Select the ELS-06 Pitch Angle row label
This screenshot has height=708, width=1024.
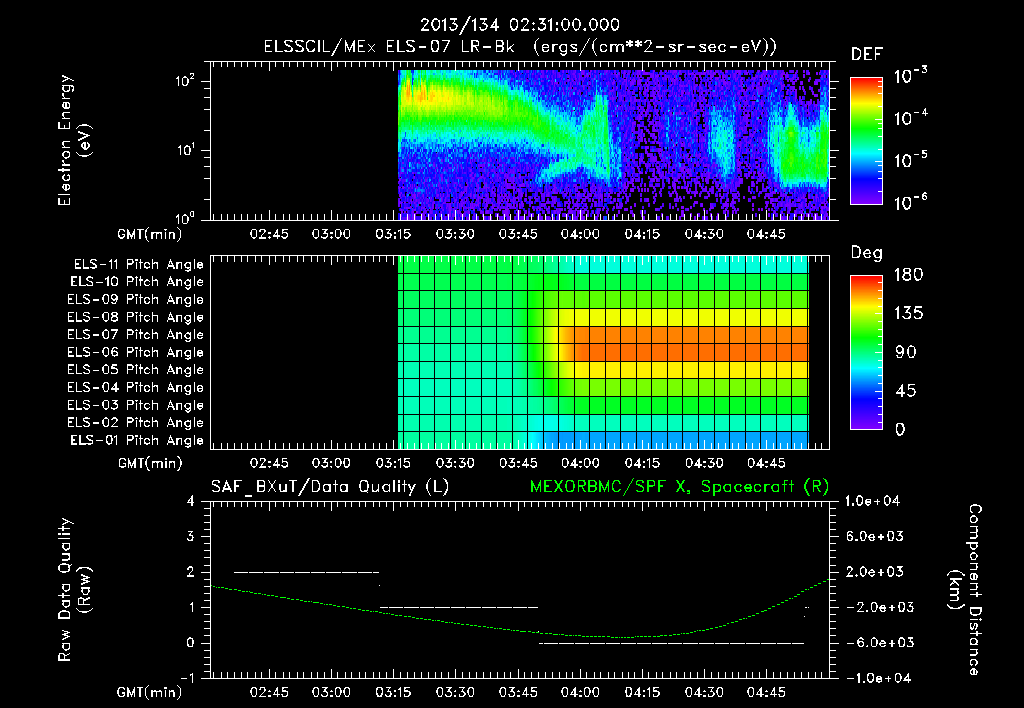135,353
